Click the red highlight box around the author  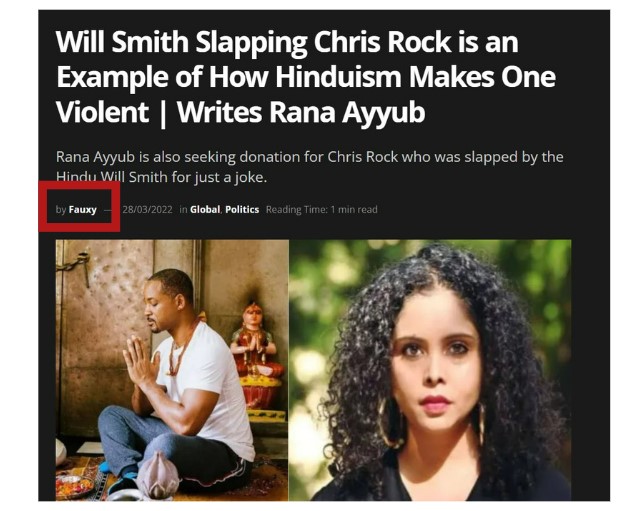click(79, 206)
